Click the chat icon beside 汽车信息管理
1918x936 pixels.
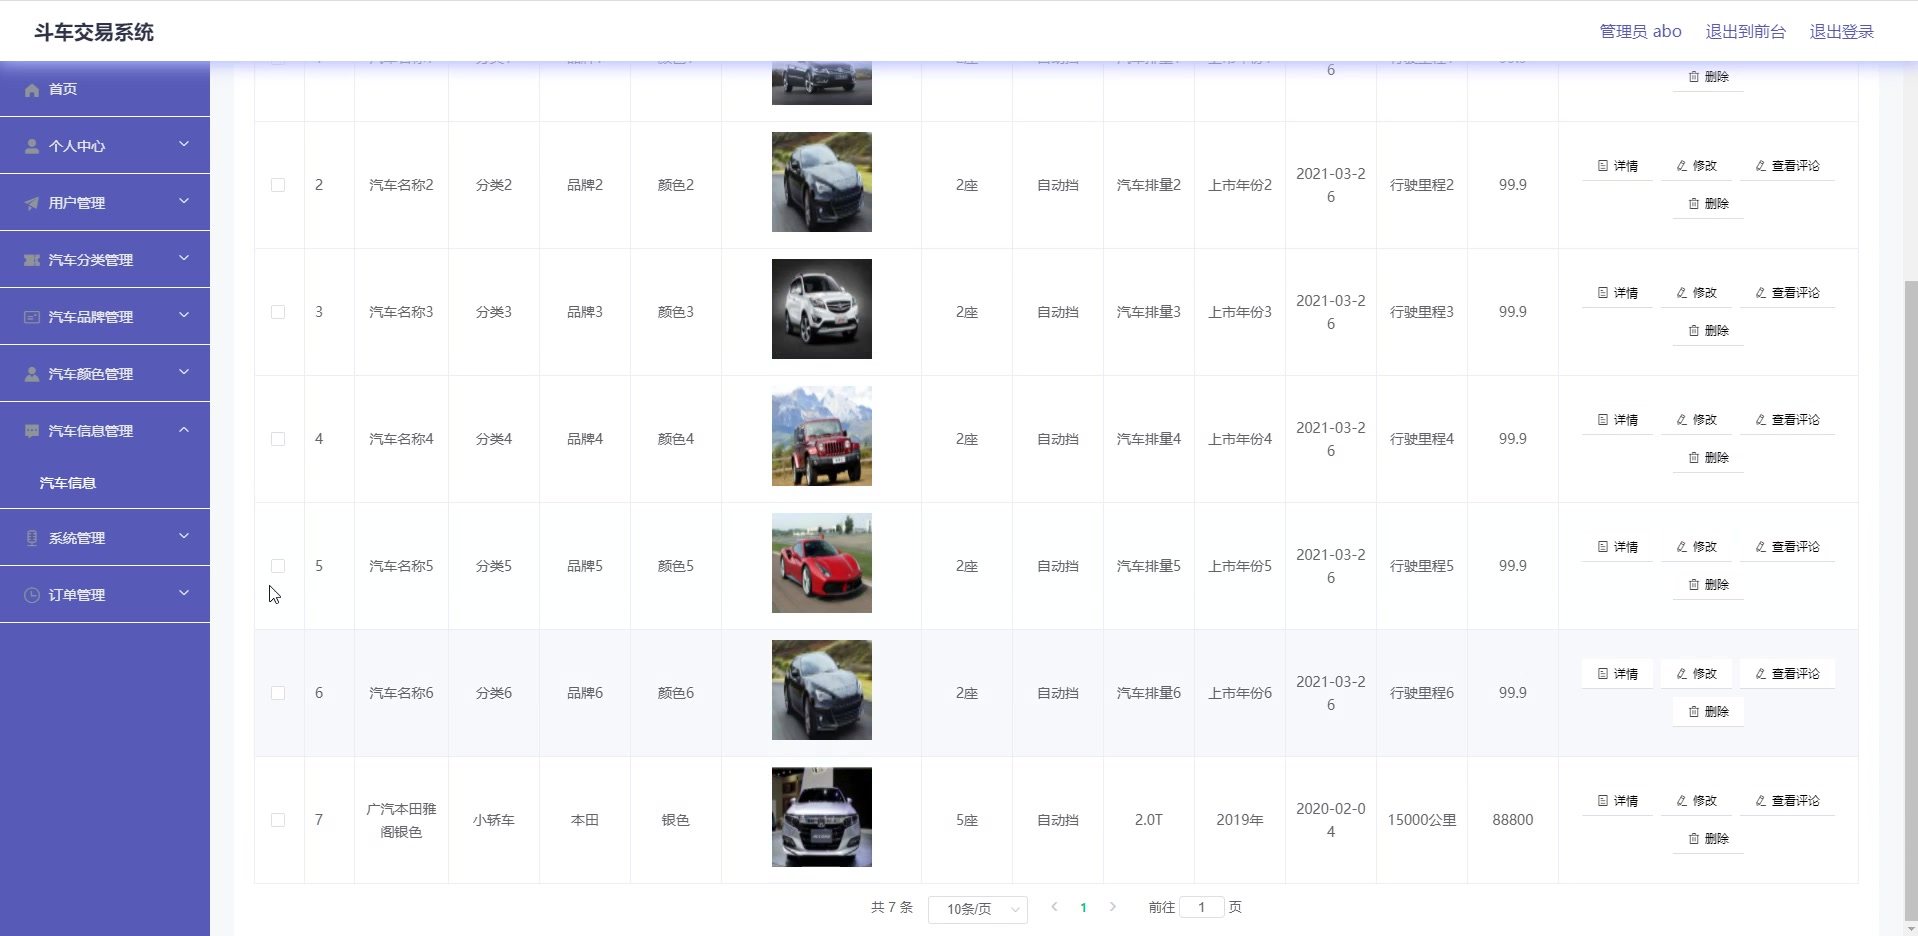(32, 431)
